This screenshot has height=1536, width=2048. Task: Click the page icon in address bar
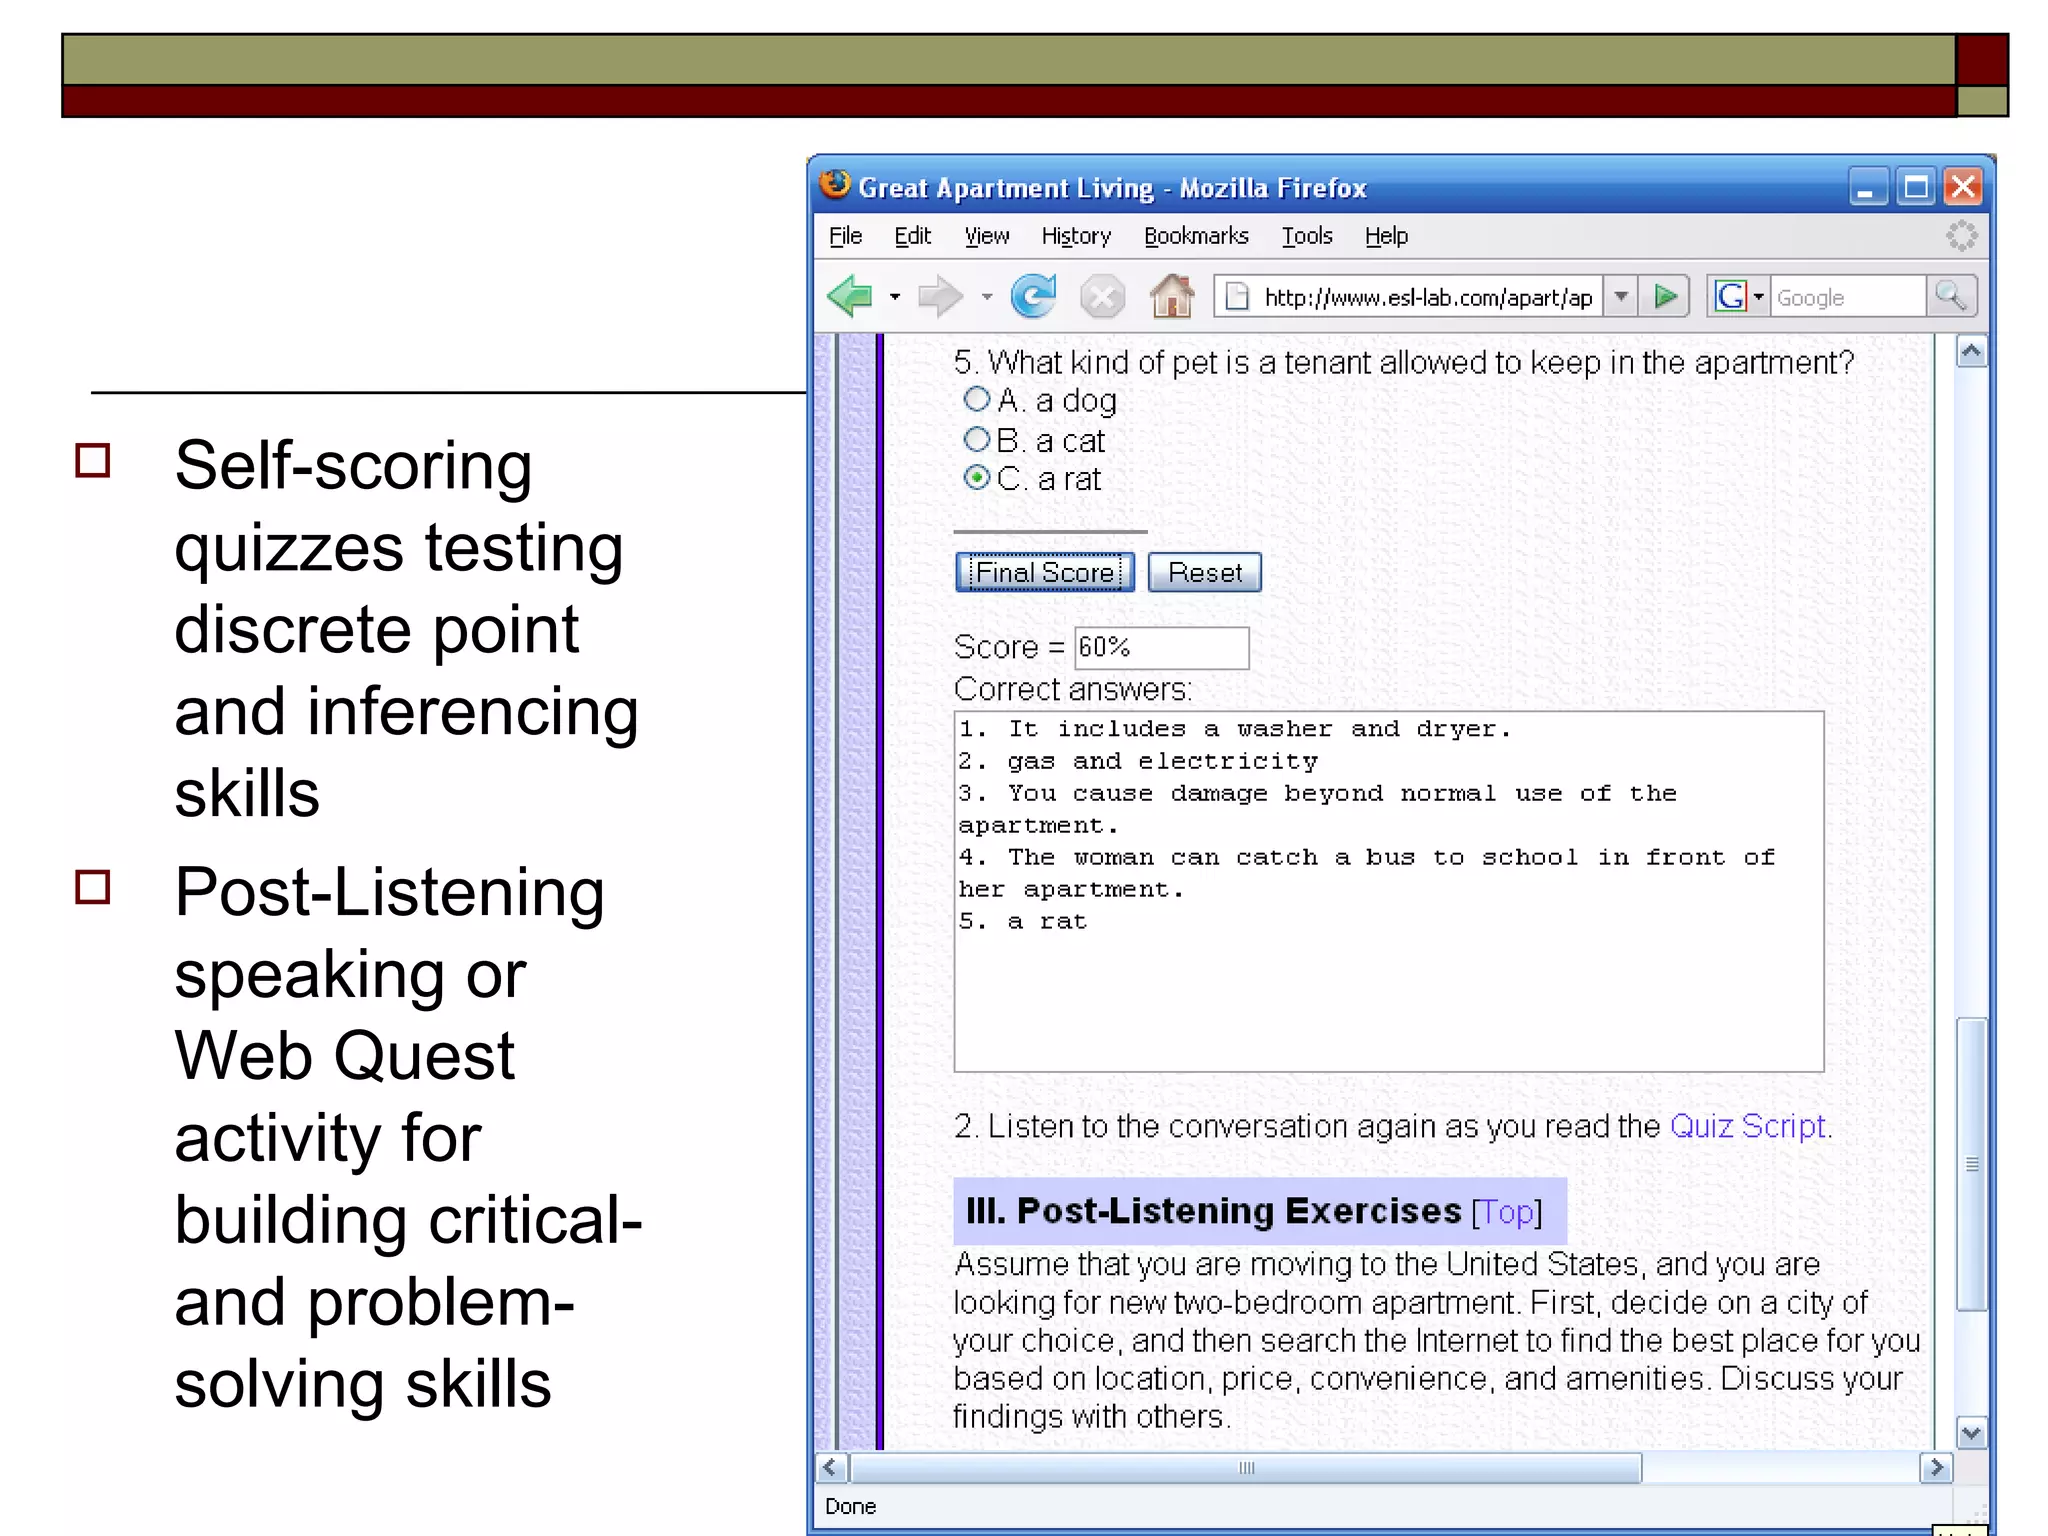(x=1237, y=297)
